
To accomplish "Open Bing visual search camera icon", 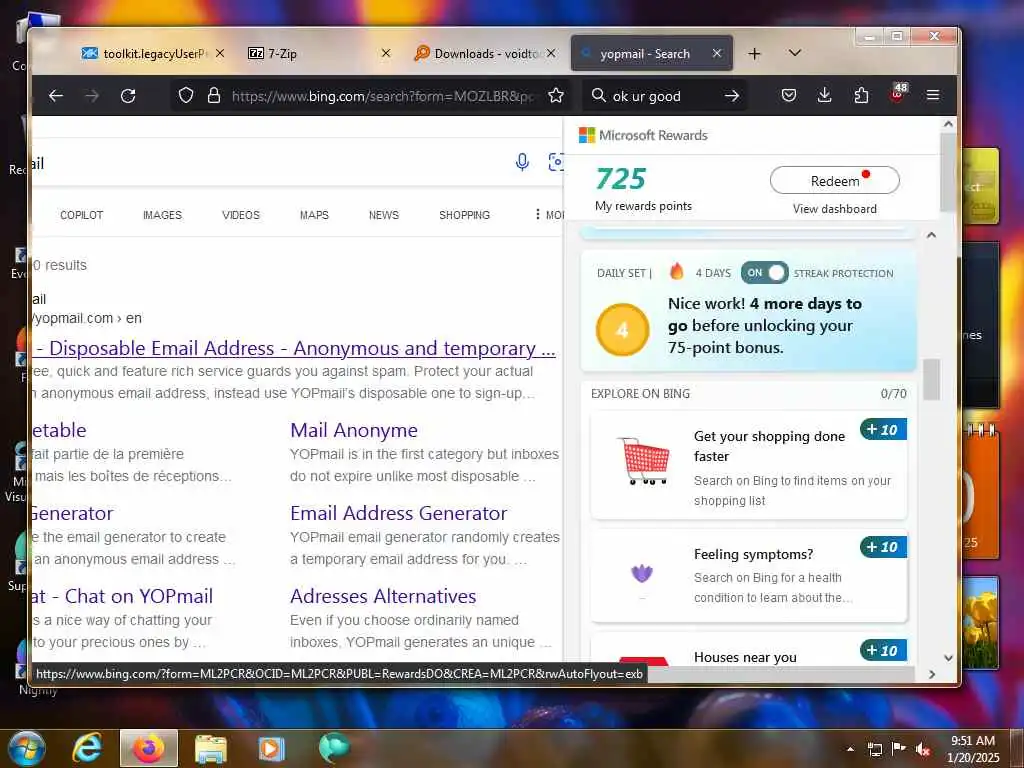I will (556, 162).
